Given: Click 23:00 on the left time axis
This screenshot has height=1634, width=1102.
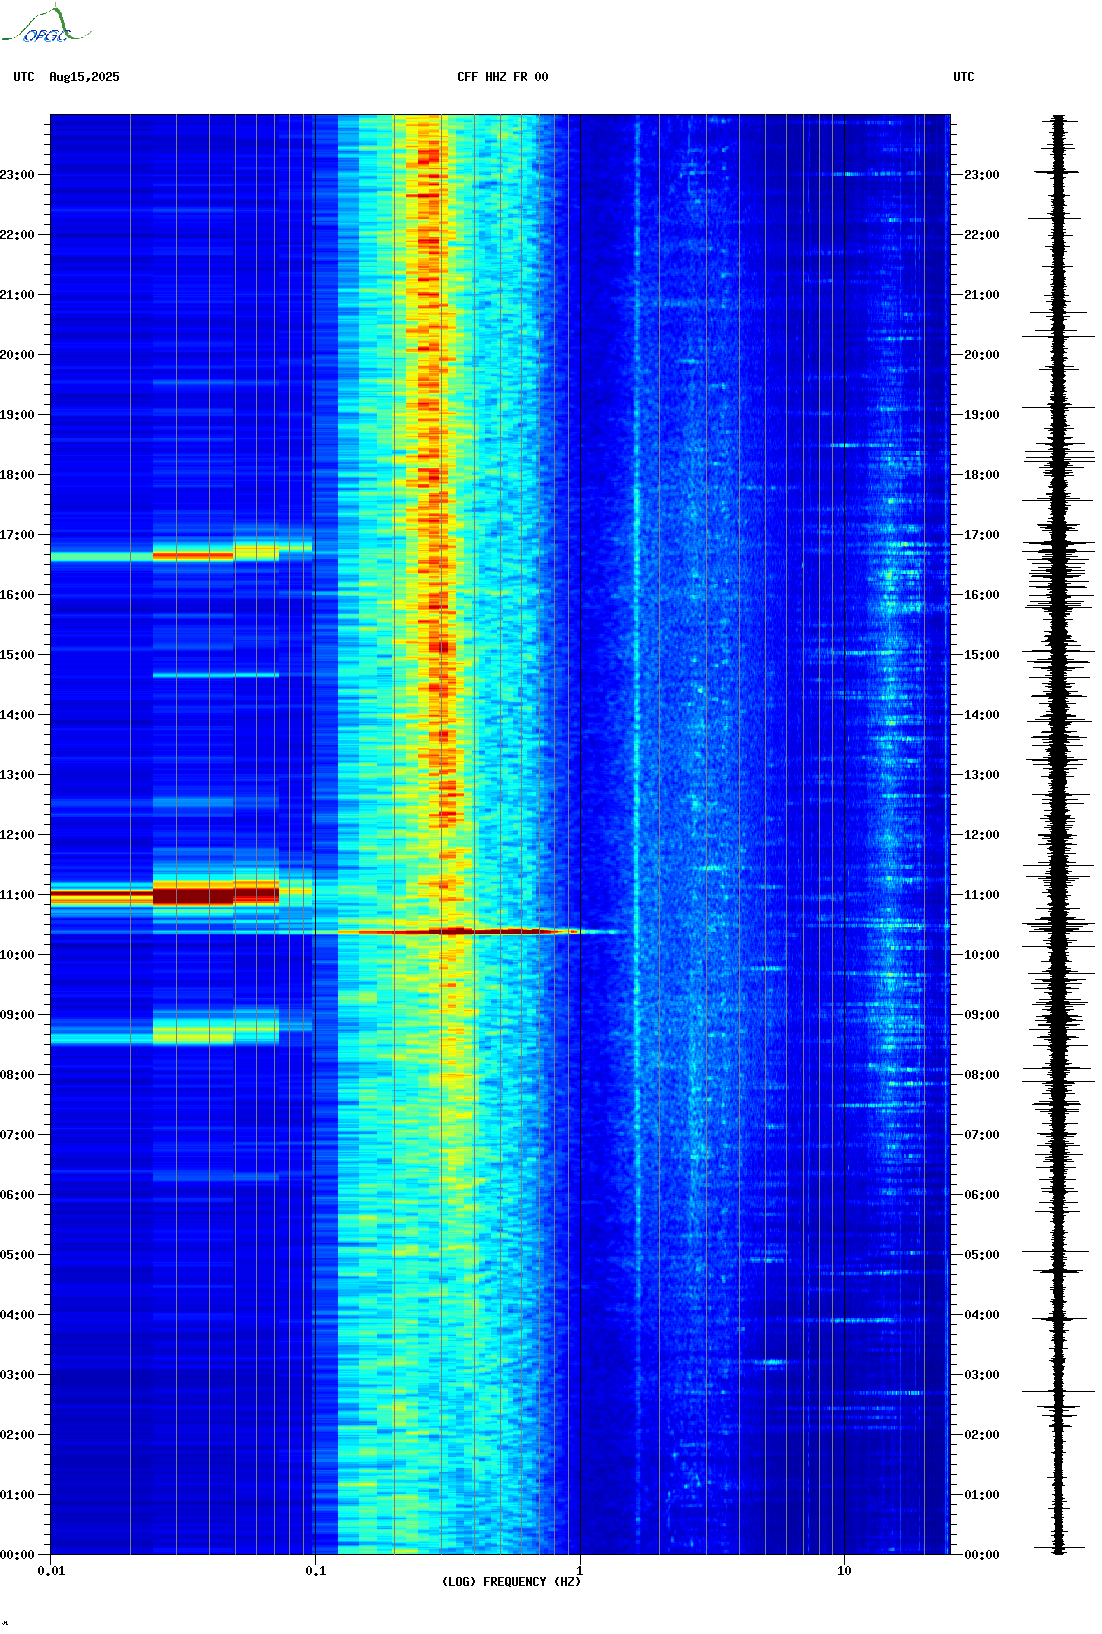Looking at the screenshot, I should tap(17, 175).
